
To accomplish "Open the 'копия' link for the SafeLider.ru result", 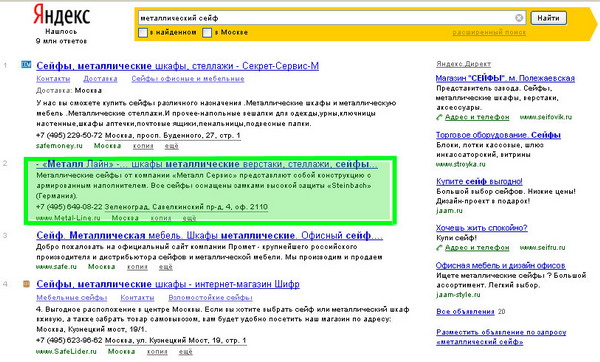I will coord(157,351).
